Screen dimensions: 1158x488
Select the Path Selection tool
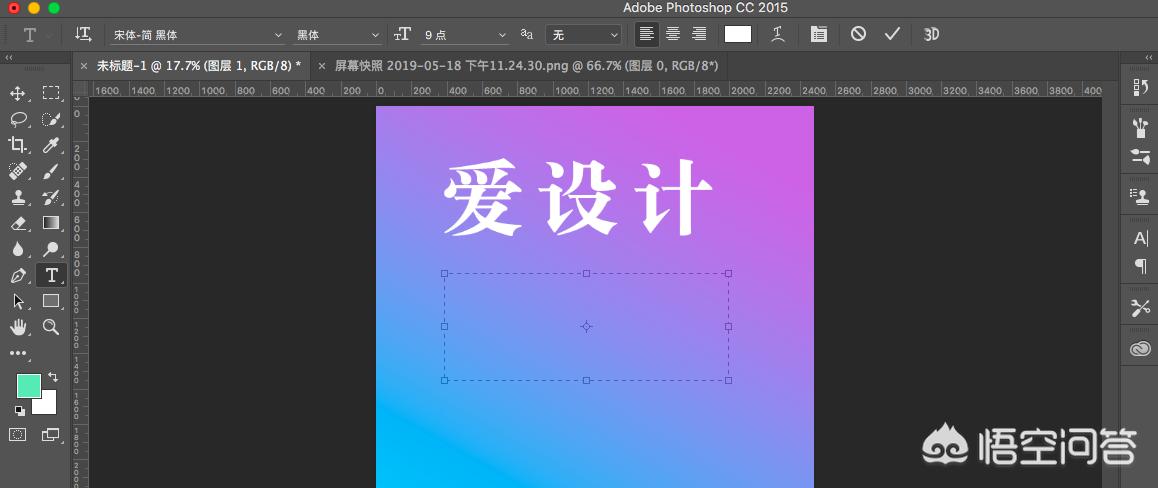(x=18, y=301)
